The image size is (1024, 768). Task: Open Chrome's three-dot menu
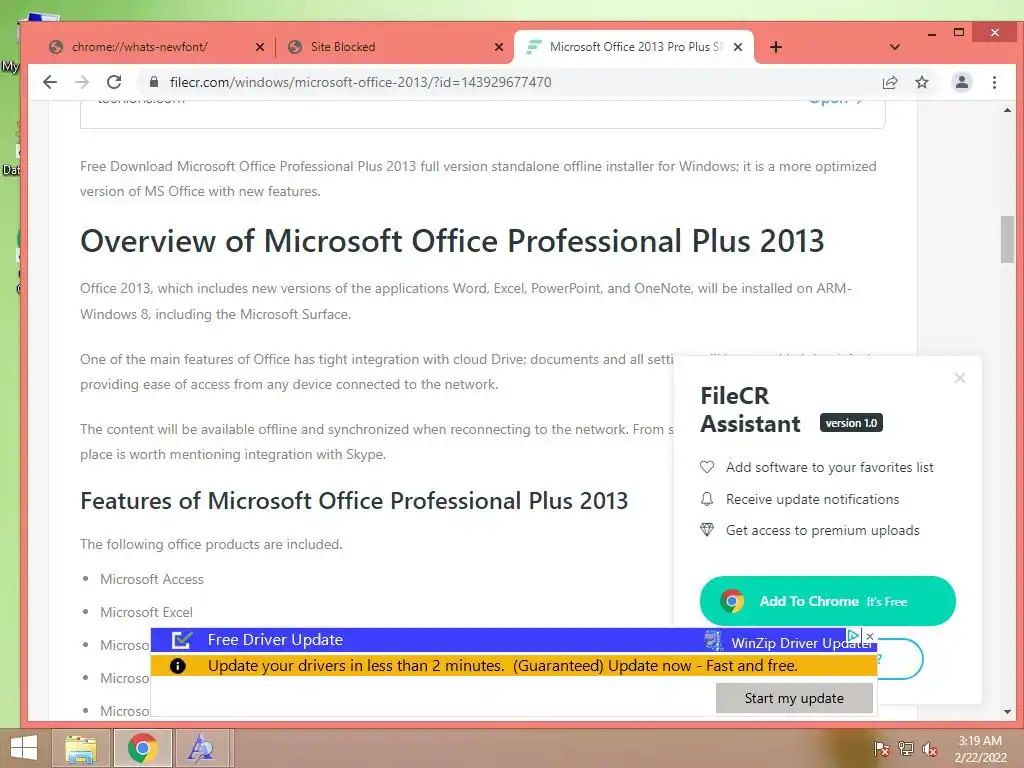tap(994, 82)
